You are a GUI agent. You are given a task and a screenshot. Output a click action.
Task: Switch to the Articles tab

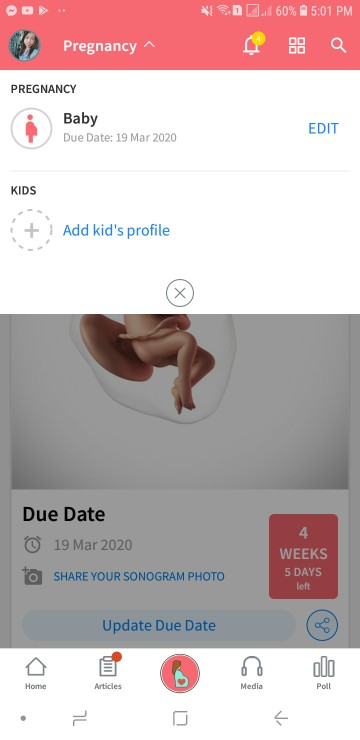click(x=108, y=673)
